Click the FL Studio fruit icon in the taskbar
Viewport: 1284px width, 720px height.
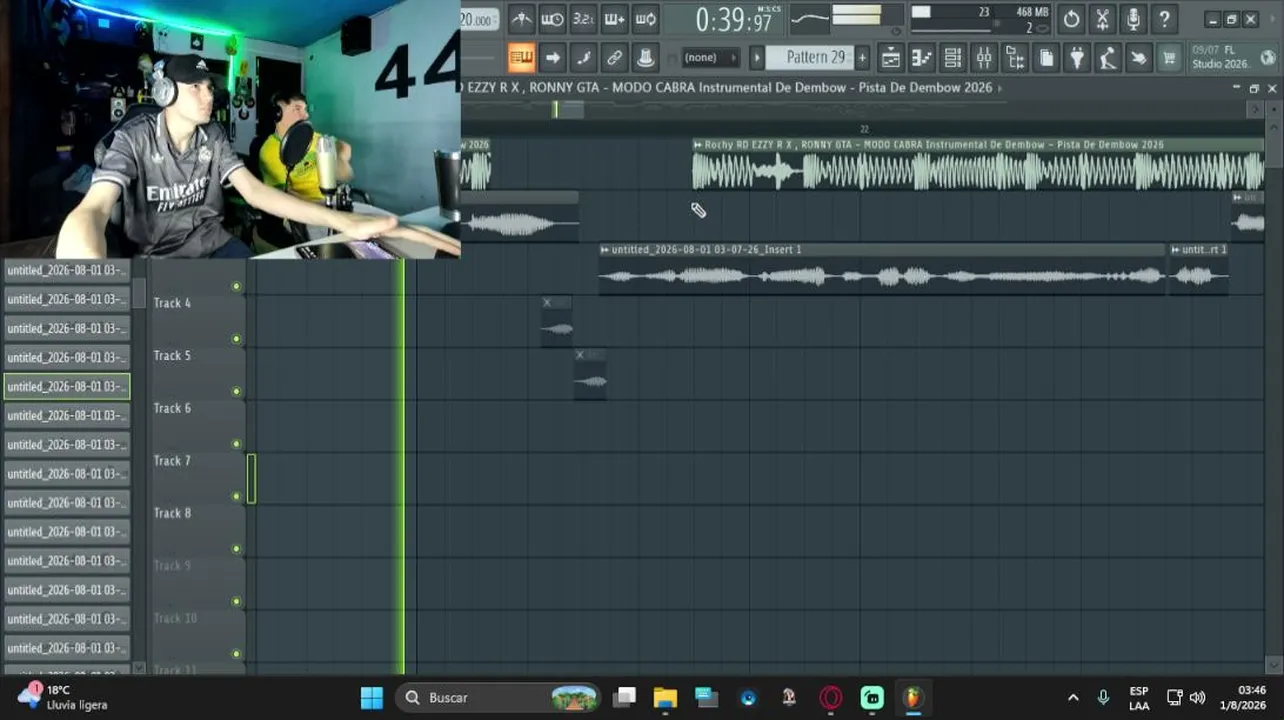[x=912, y=697]
